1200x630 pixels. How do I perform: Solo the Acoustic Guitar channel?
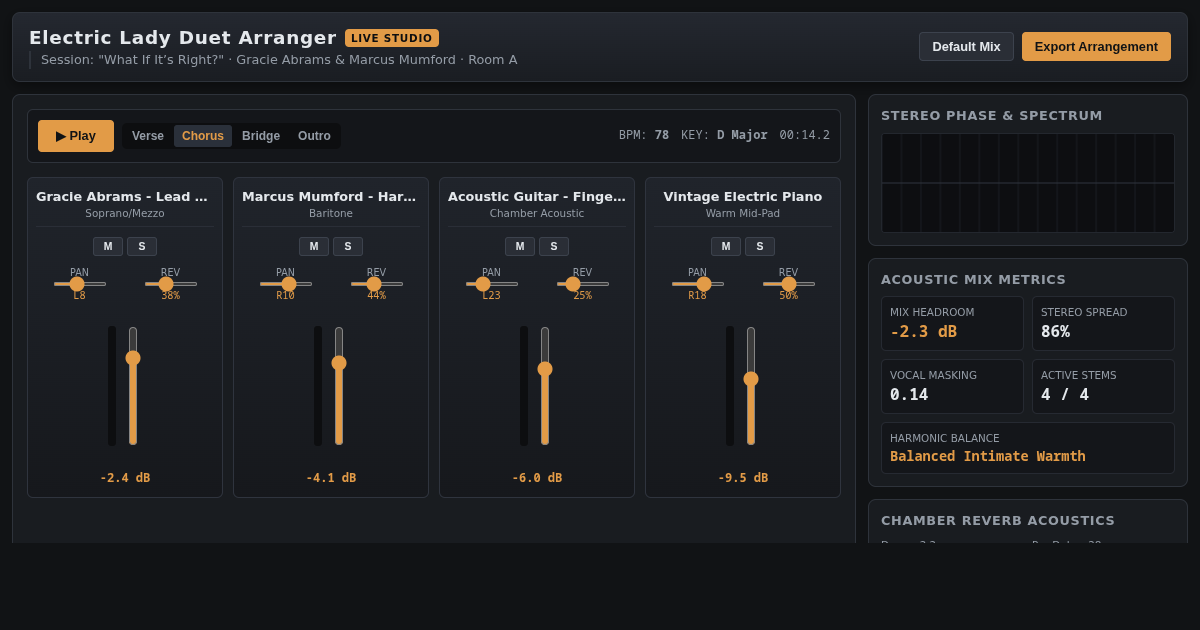[554, 246]
